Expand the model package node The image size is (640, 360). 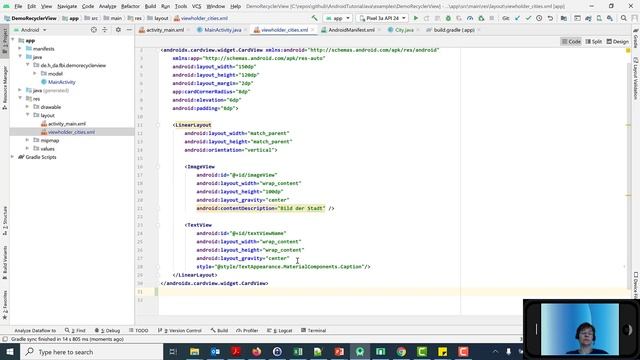pyautogui.click(x=35, y=73)
